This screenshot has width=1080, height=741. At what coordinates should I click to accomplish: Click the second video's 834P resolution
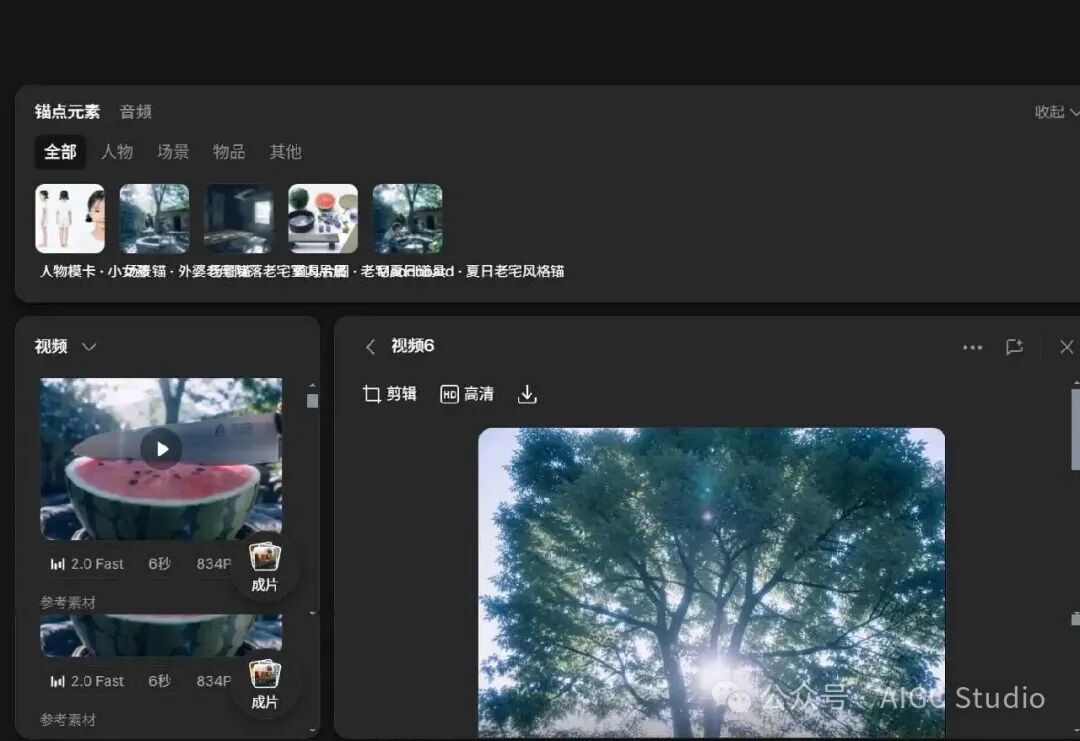[x=214, y=681]
